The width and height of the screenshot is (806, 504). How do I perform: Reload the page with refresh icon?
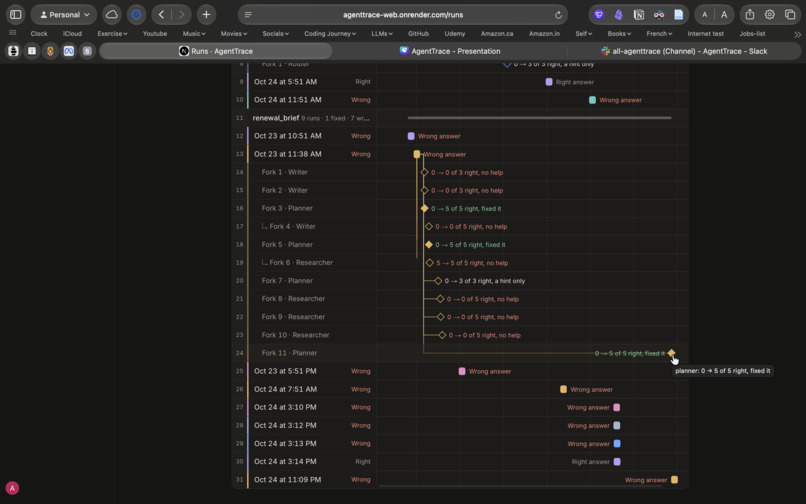click(x=558, y=15)
